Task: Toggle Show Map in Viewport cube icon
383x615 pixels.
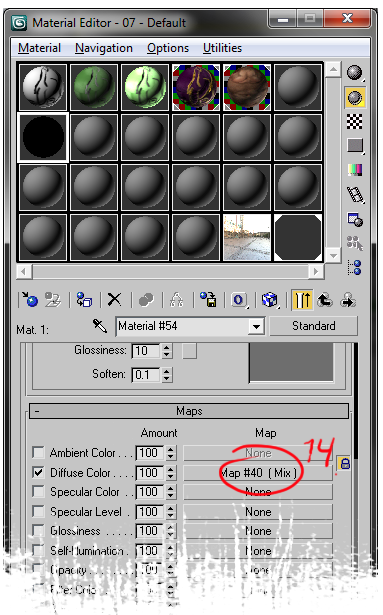Action: (270, 300)
